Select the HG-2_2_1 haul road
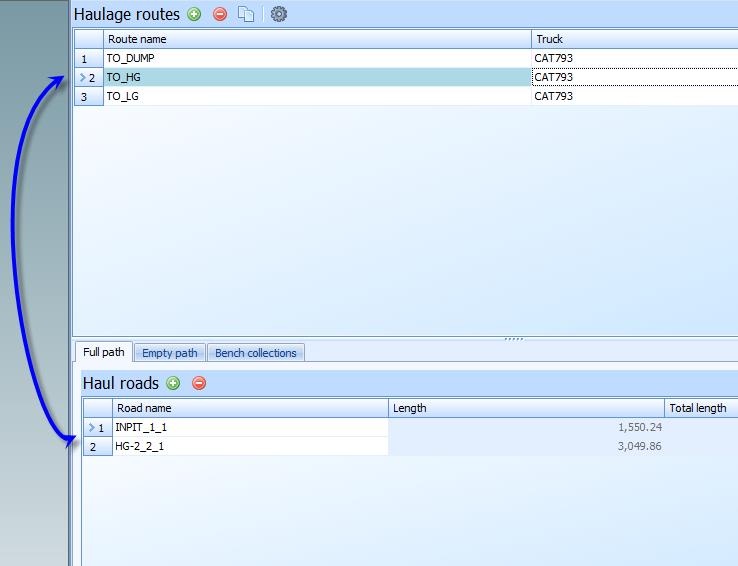Image resolution: width=738 pixels, height=566 pixels. [250, 446]
